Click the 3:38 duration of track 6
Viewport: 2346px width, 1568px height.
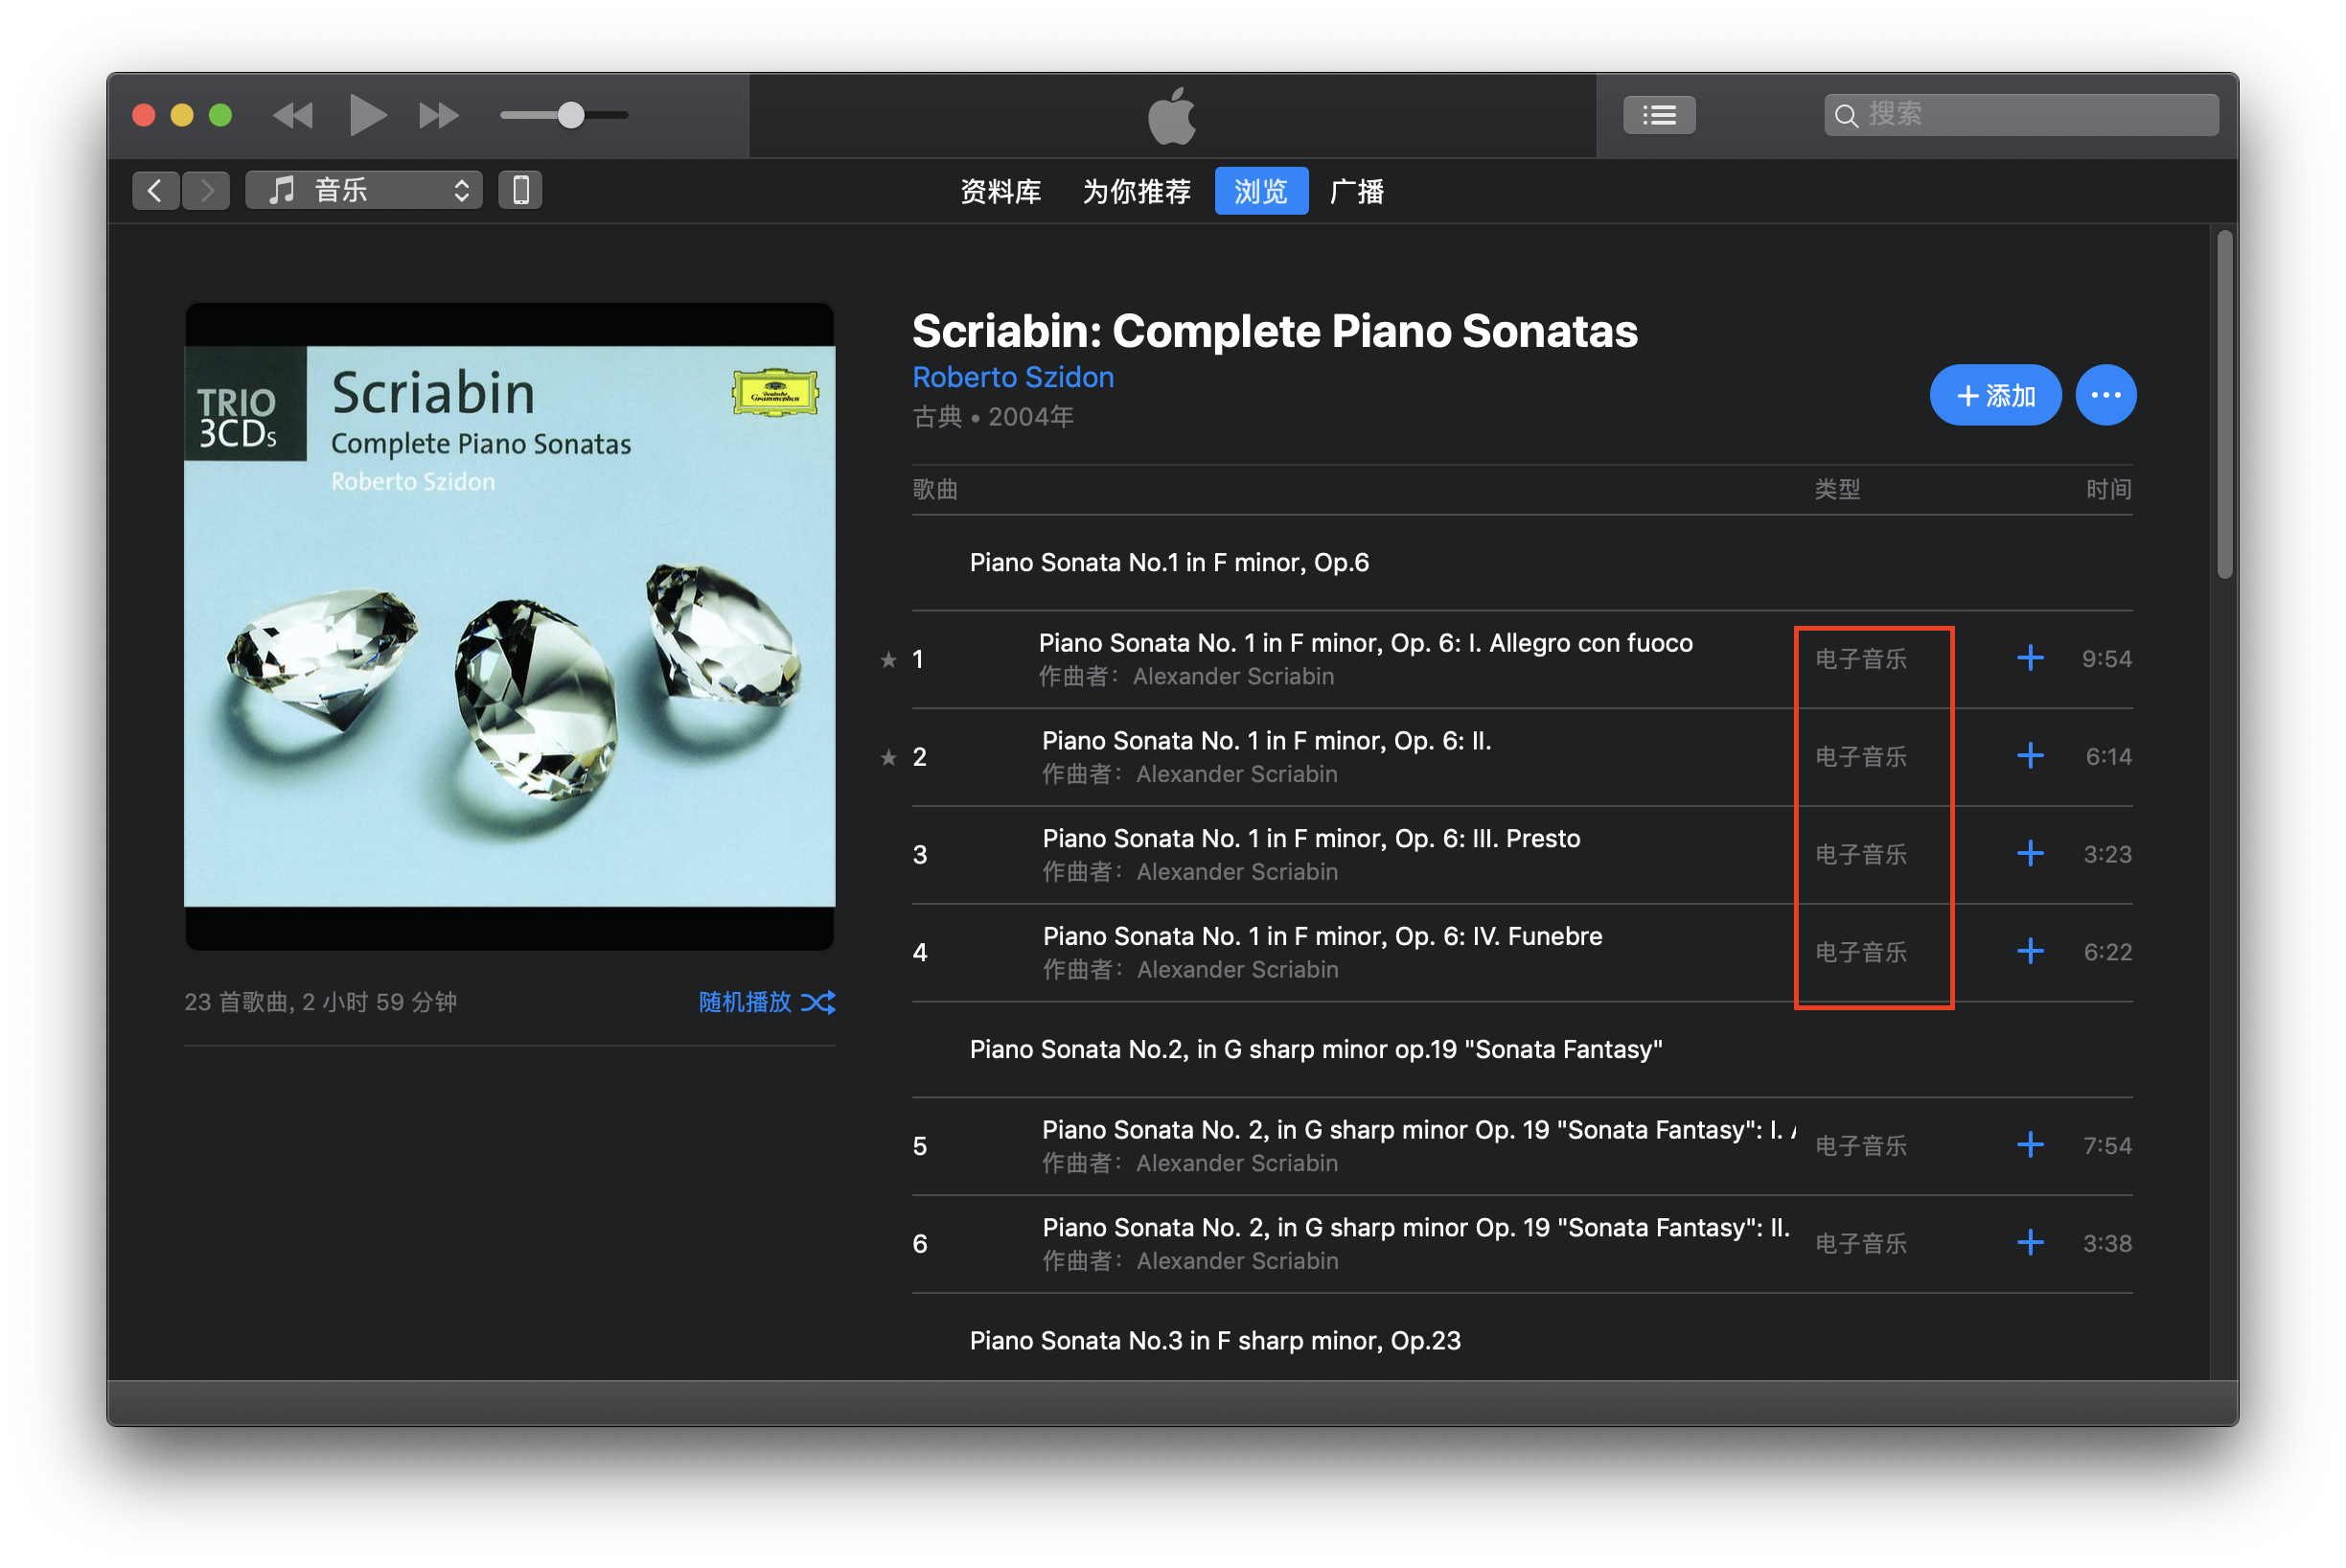[x=2107, y=1245]
